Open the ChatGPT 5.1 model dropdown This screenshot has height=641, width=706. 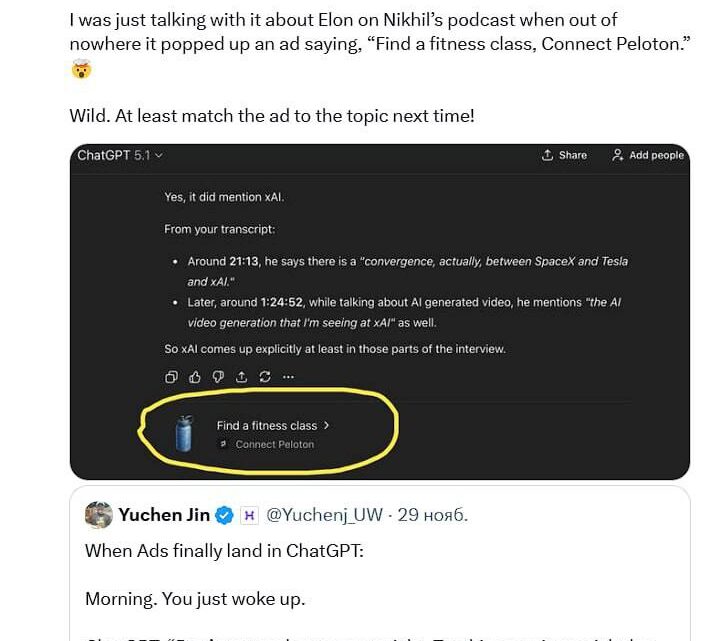(120, 155)
